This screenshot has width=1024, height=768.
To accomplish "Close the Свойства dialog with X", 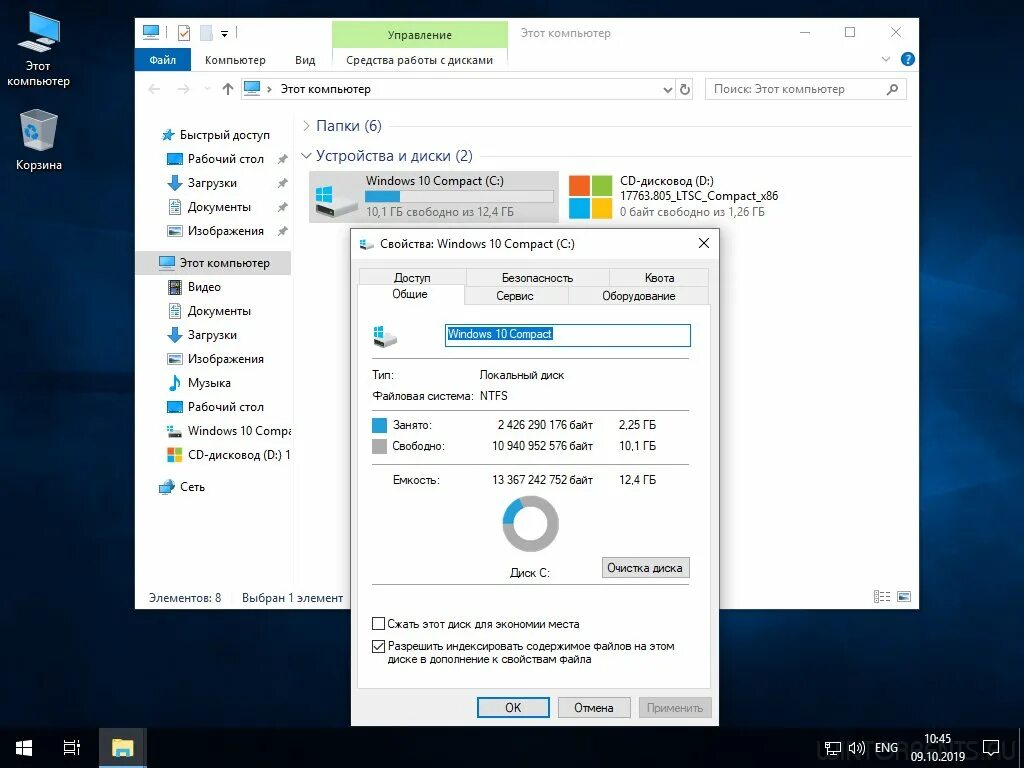I will point(703,244).
